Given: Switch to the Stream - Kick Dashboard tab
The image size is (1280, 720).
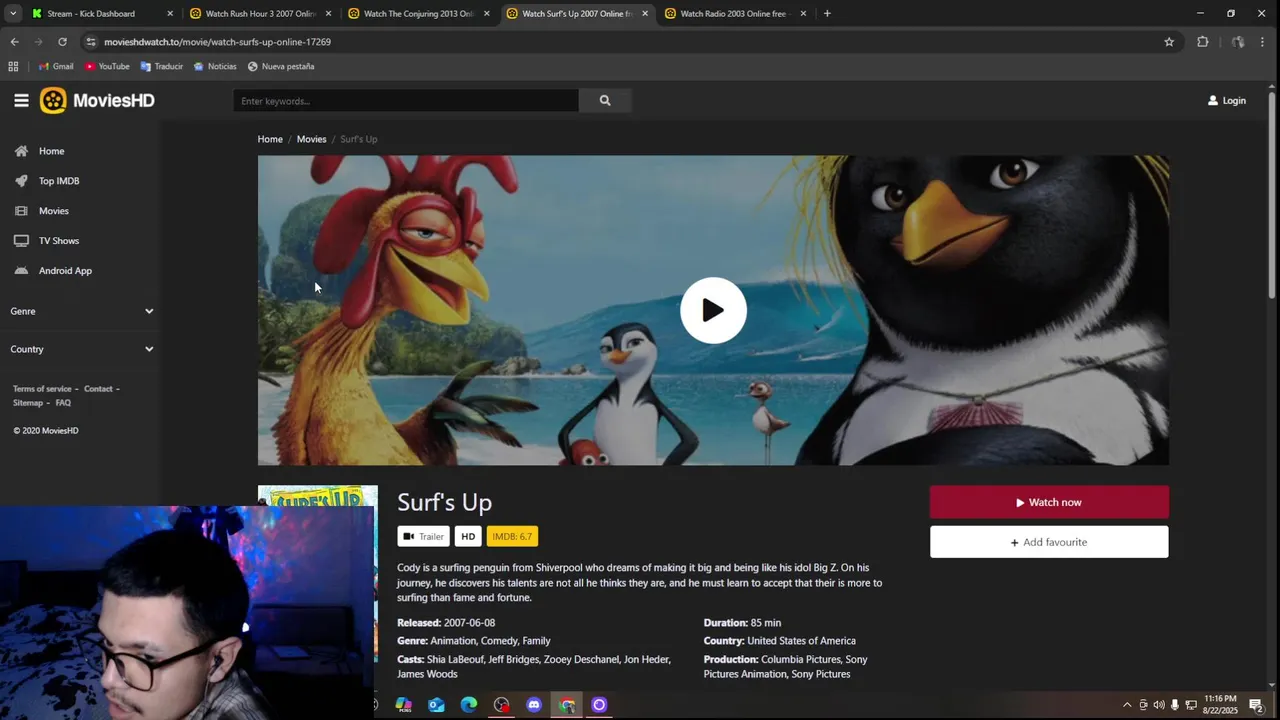Looking at the screenshot, I should point(91,14).
